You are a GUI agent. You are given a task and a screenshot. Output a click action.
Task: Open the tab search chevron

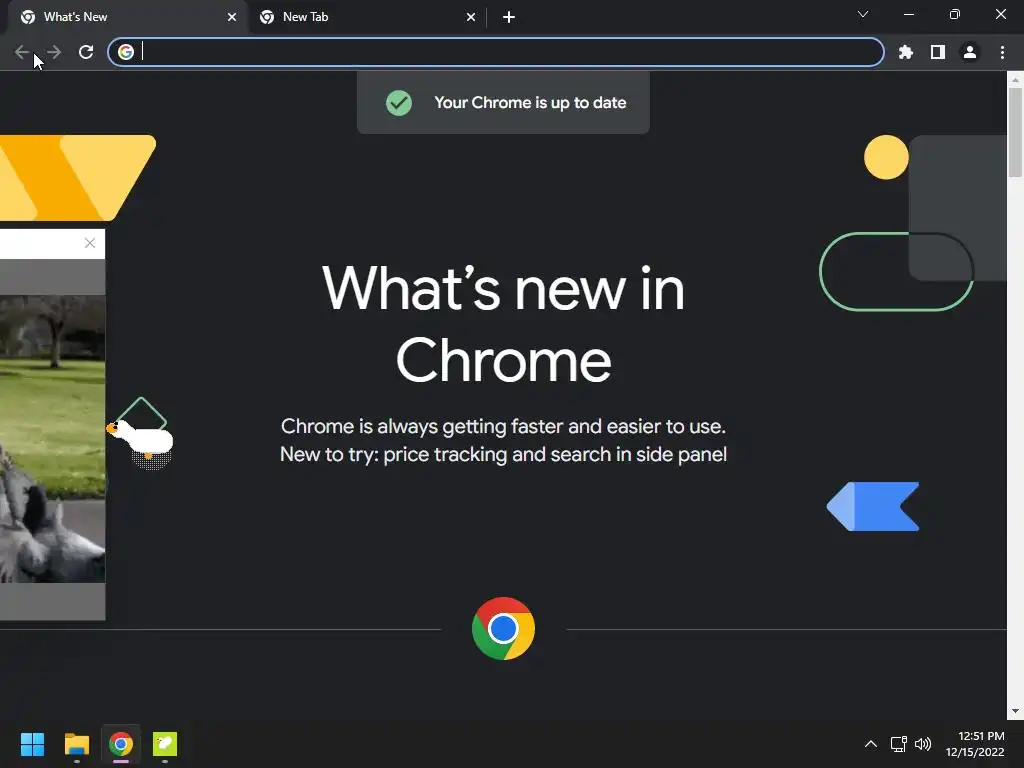click(x=863, y=14)
